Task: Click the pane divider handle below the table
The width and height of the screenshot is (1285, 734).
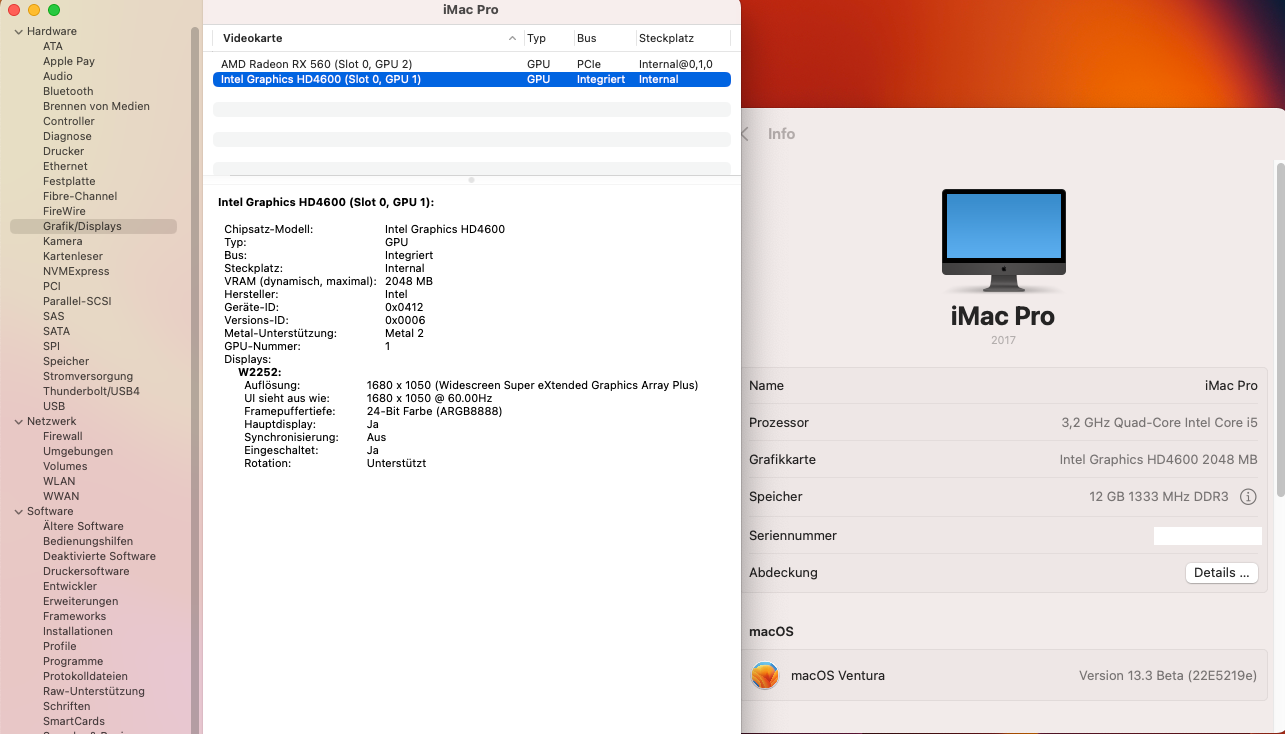Action: [x=471, y=180]
